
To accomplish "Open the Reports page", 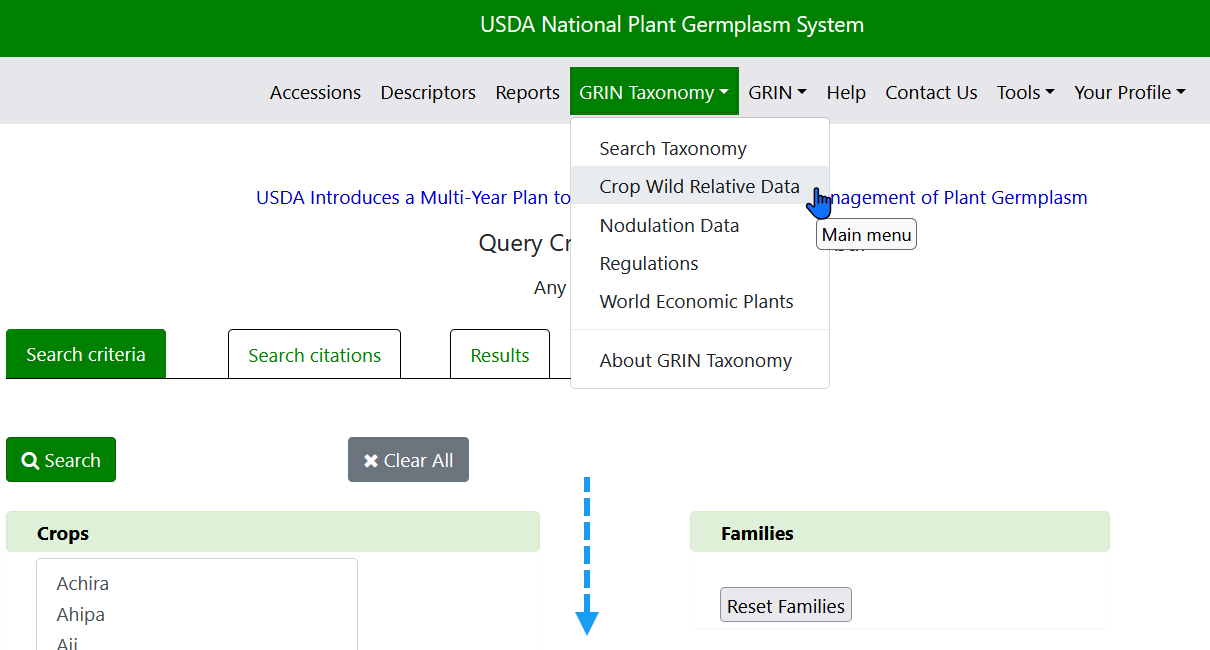I will (527, 92).
